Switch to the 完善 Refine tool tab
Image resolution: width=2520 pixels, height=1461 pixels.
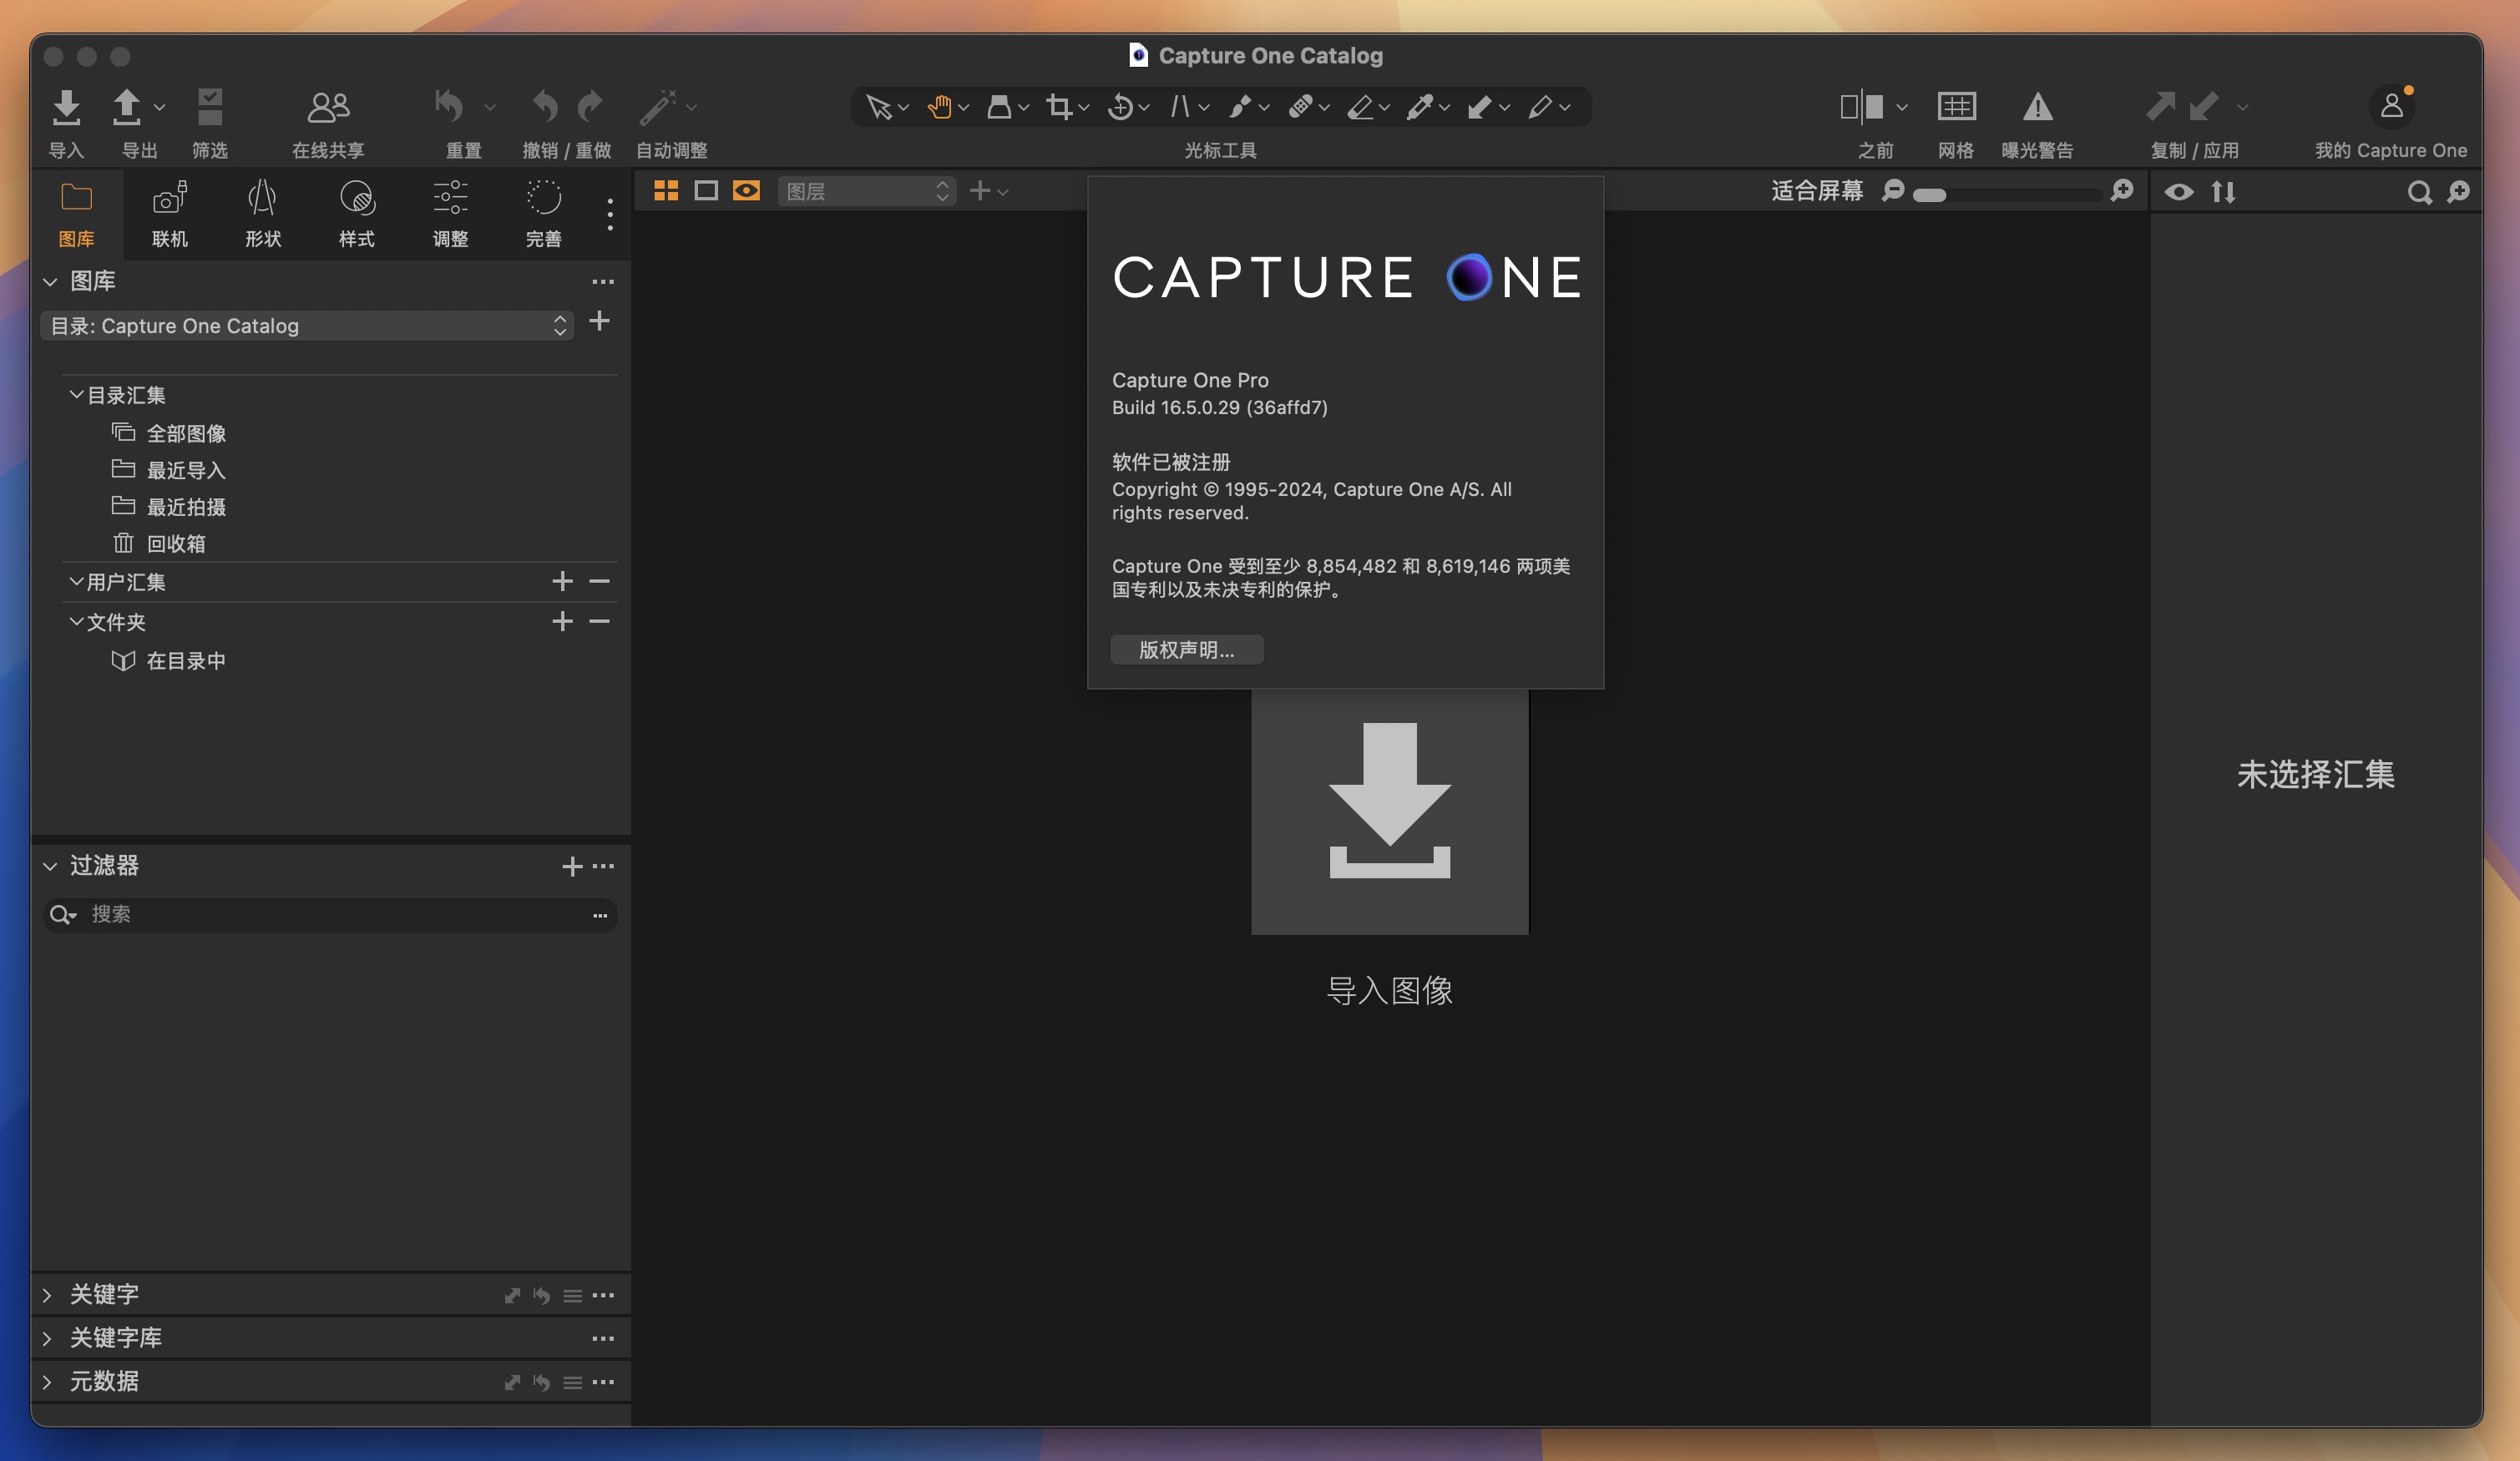click(544, 214)
